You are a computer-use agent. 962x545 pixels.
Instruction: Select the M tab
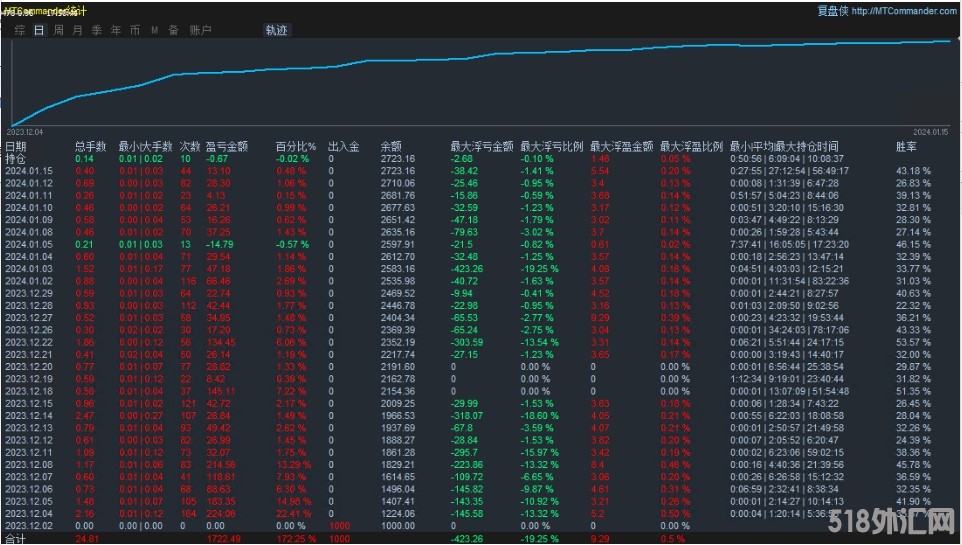coord(154,30)
